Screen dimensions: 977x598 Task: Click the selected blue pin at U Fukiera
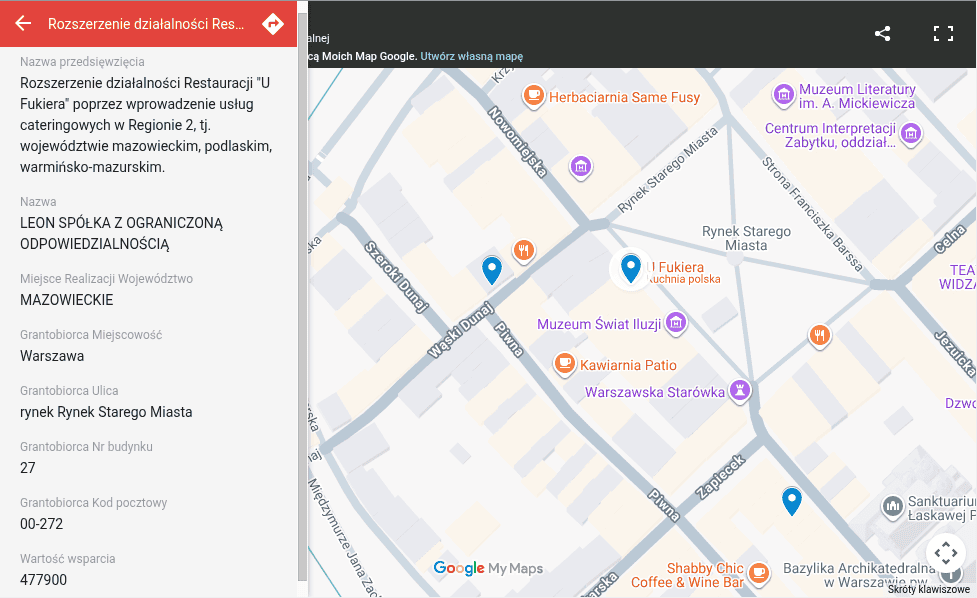(x=631, y=268)
